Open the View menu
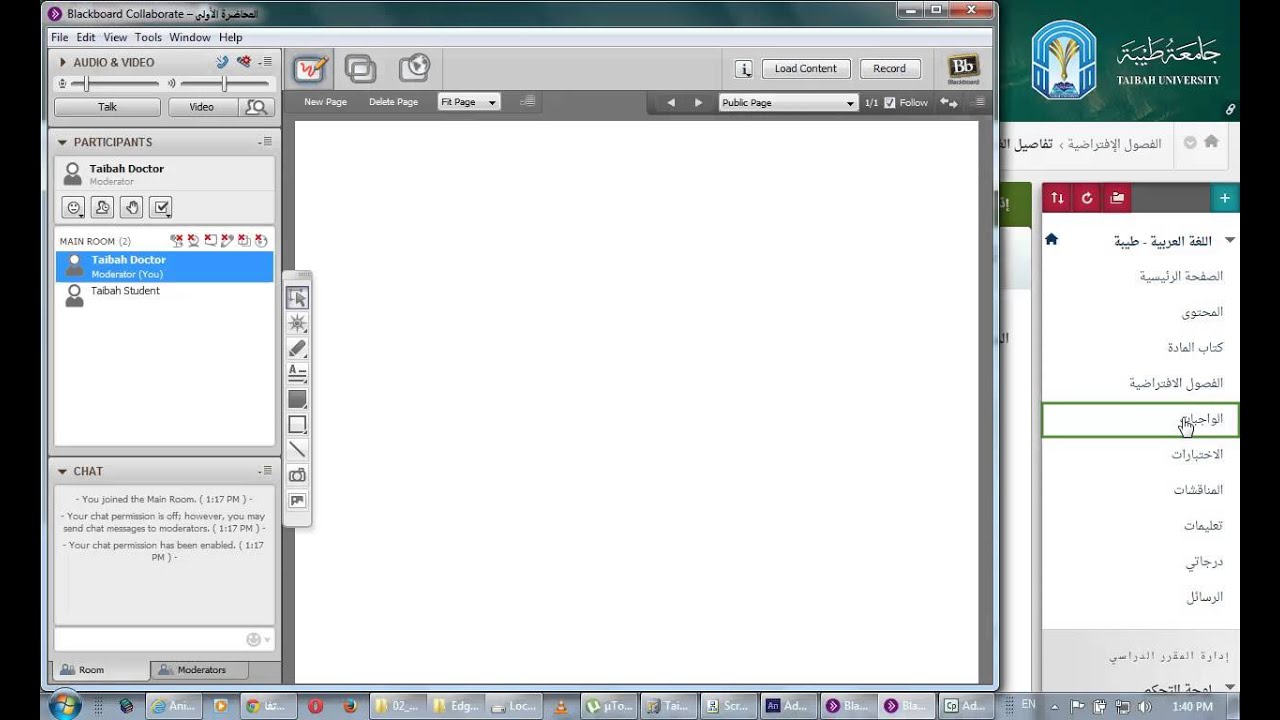Viewport: 1280px width, 720px height. click(x=115, y=37)
